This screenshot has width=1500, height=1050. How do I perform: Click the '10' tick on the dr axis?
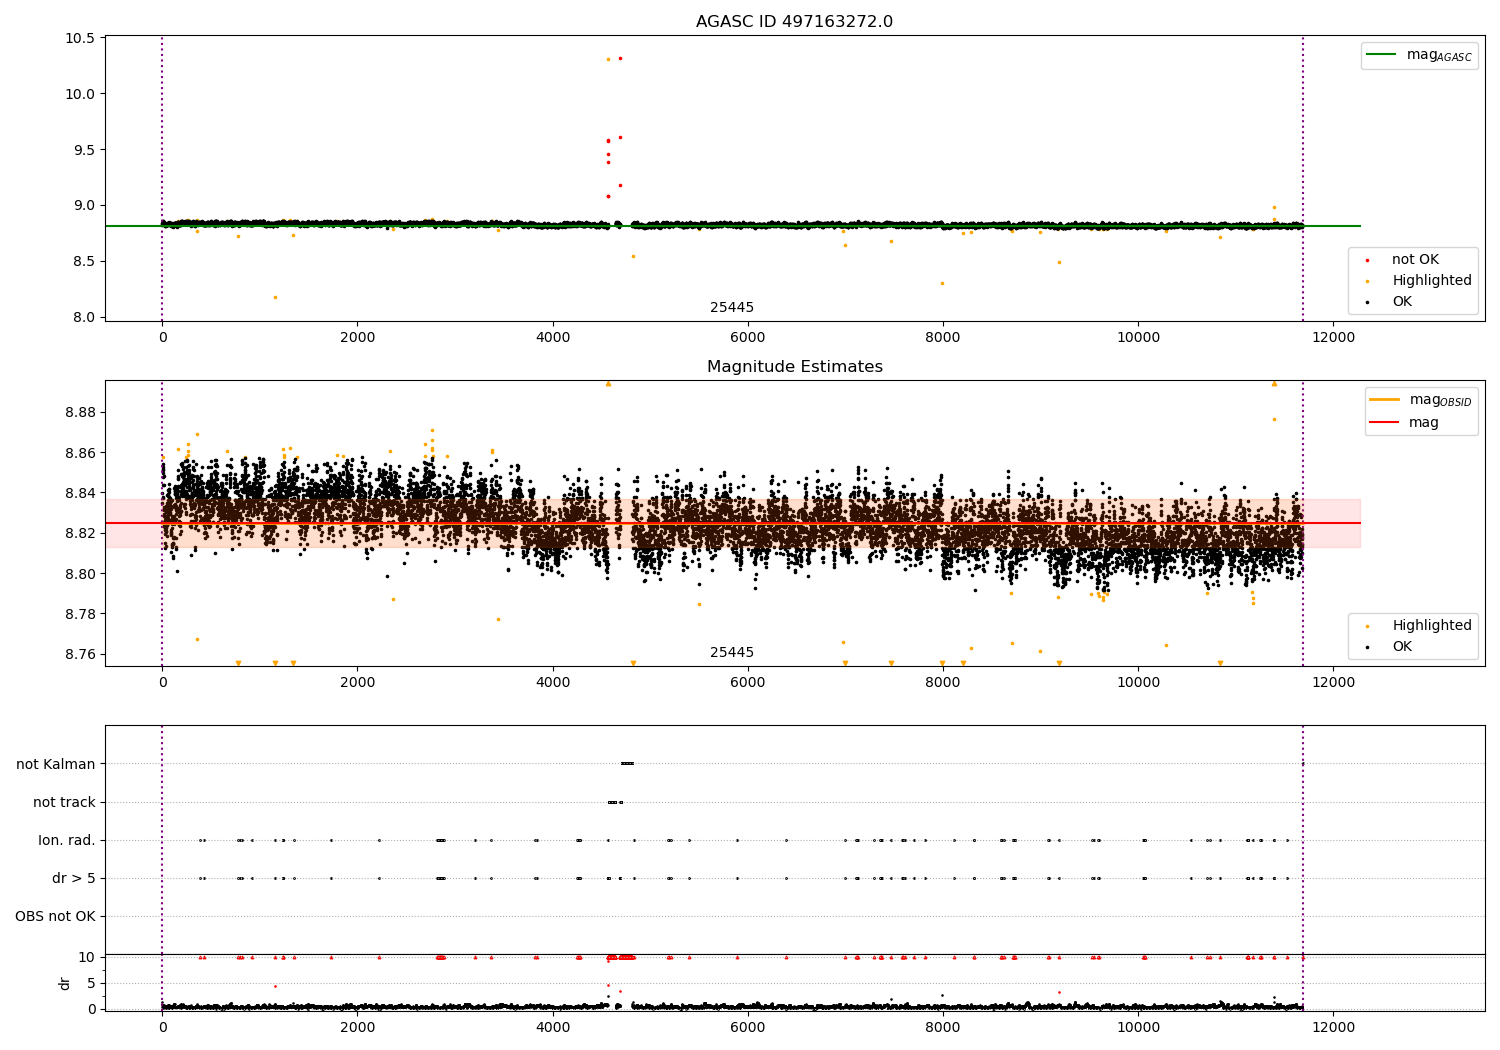click(87, 958)
